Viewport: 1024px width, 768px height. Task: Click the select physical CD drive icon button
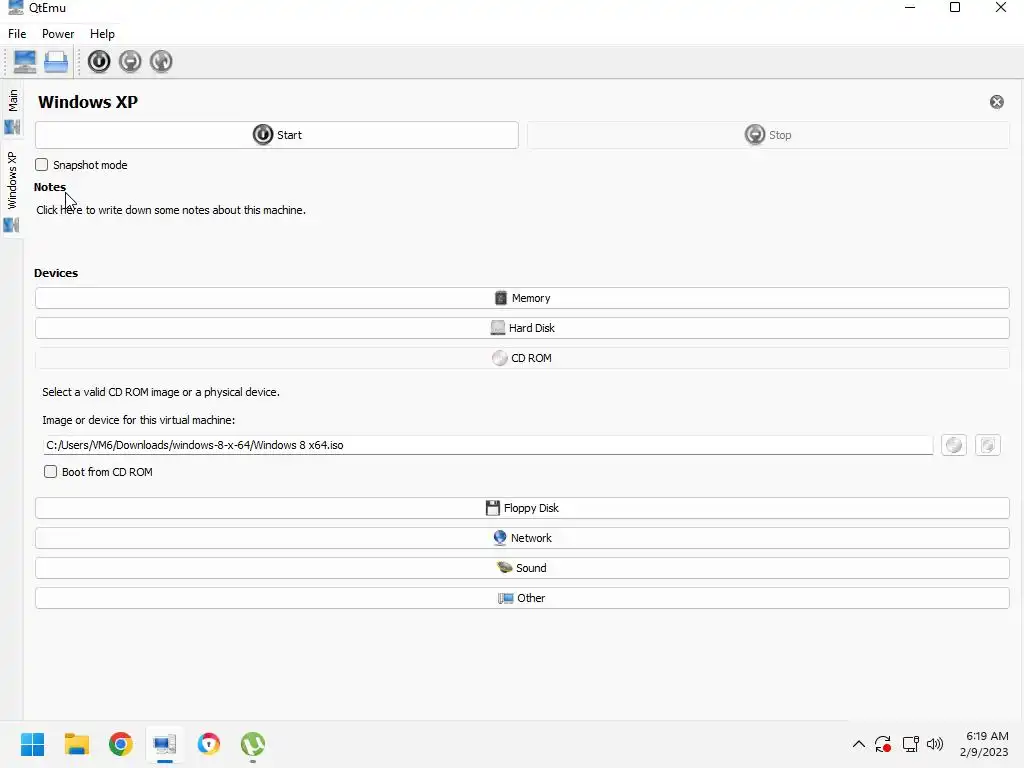(x=954, y=445)
